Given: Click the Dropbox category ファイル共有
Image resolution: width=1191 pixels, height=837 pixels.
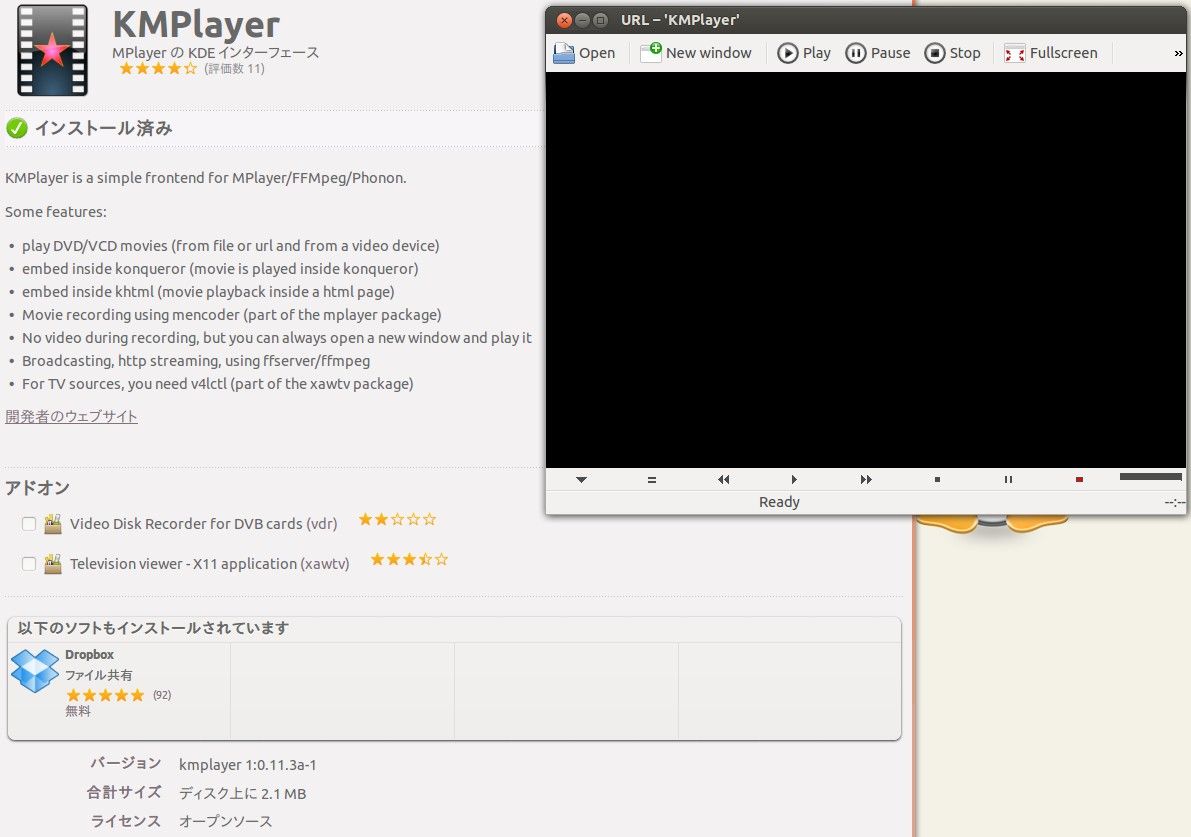Looking at the screenshot, I should 98,675.
